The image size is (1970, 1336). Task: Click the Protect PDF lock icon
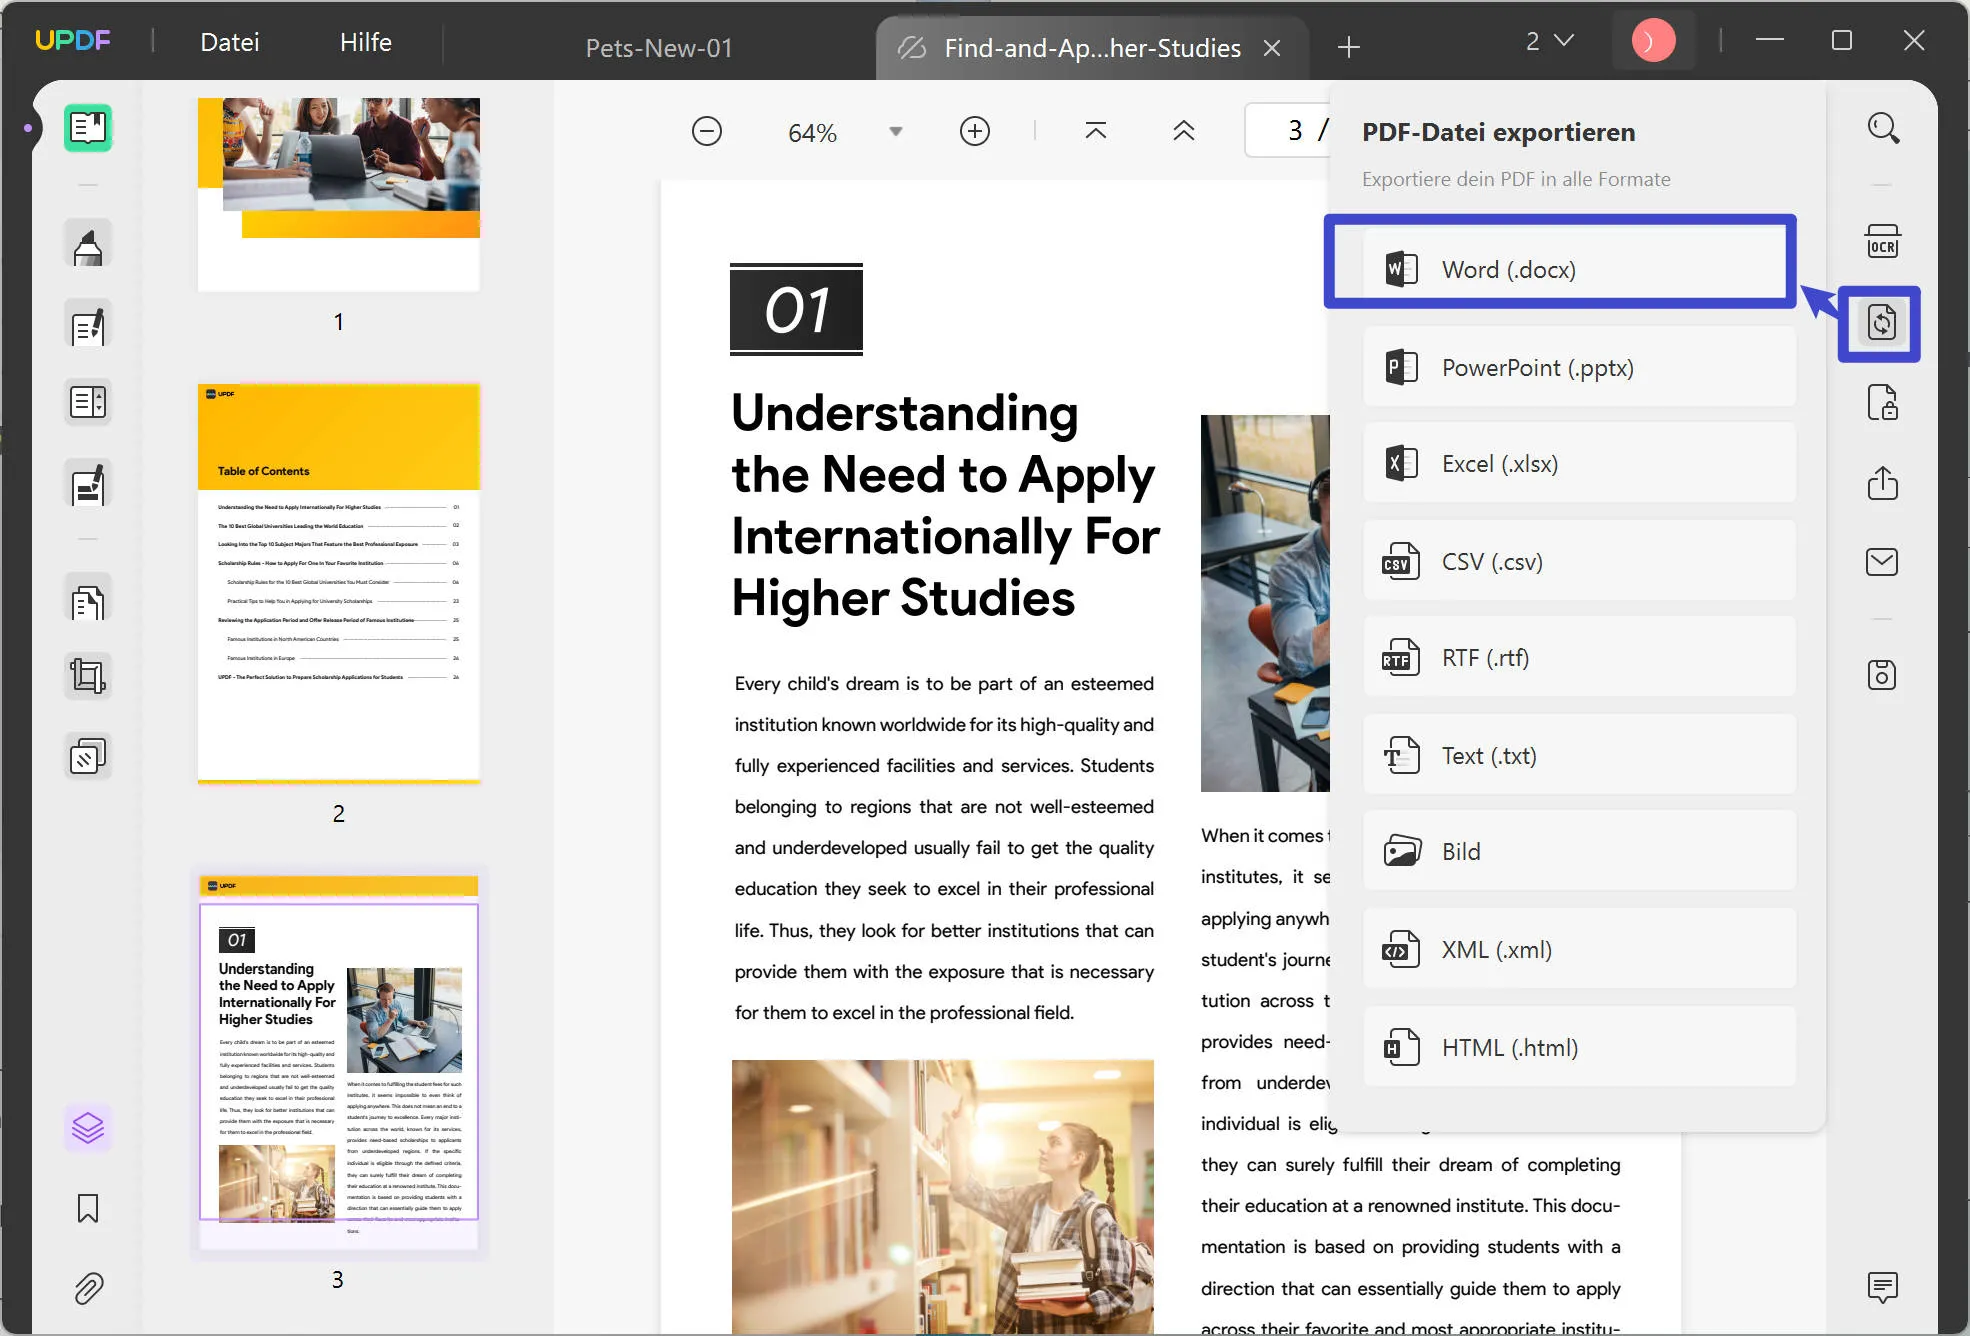coord(1882,403)
